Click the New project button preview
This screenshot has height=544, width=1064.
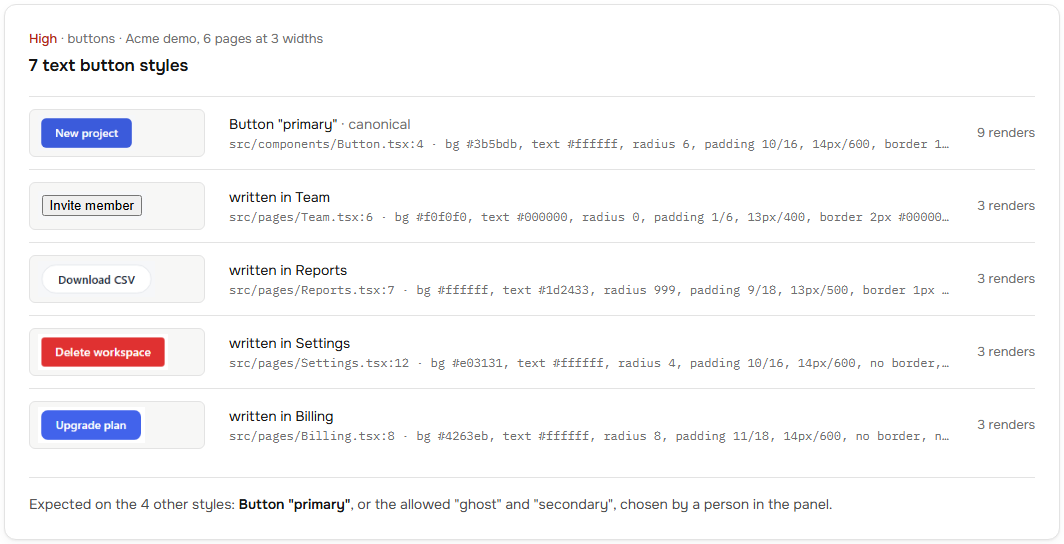point(86,133)
